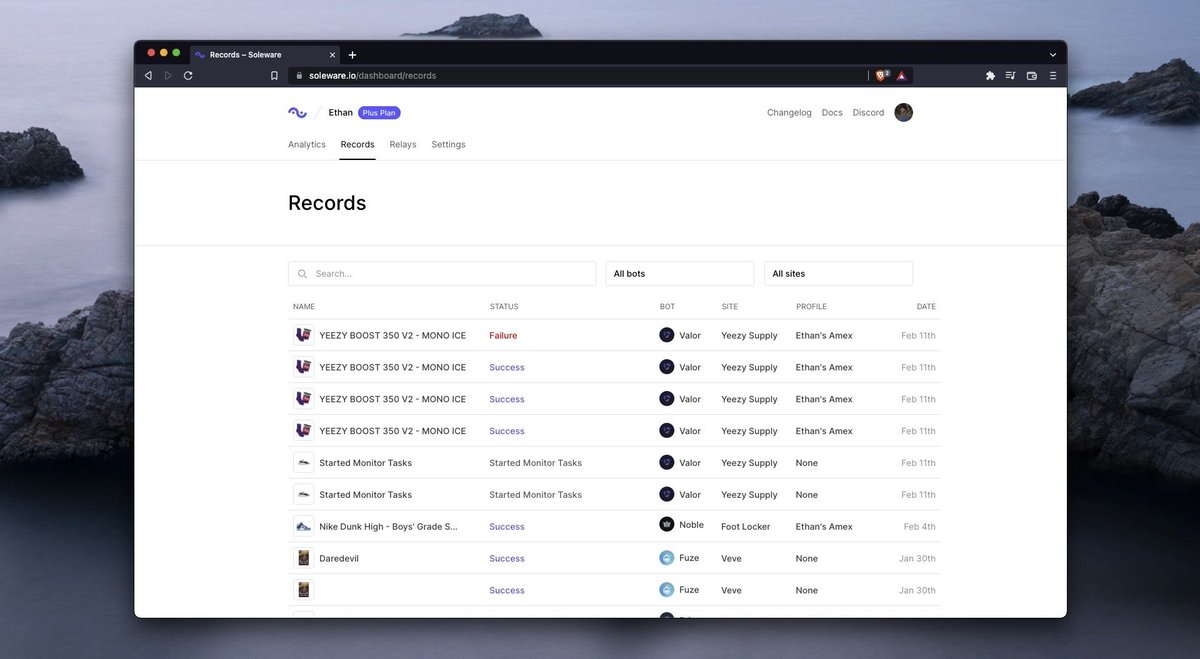Viewport: 1200px width, 659px height.
Task: Open the All sites dropdown
Action: (x=839, y=274)
